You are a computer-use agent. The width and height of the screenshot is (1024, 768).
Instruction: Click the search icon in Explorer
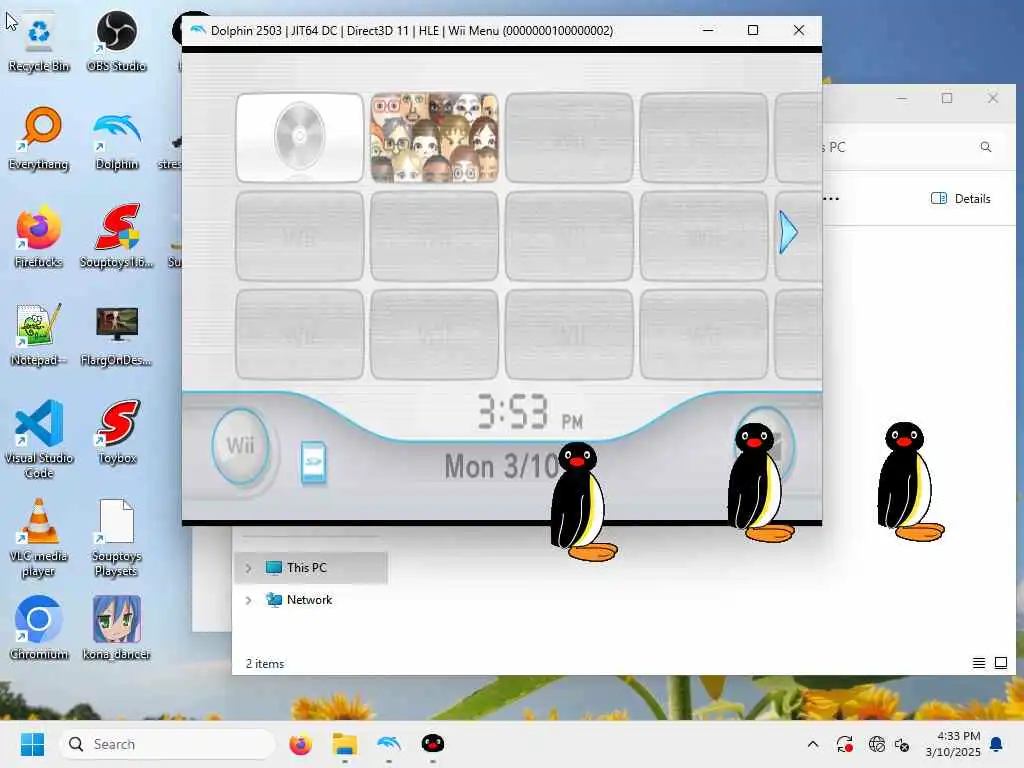(985, 147)
